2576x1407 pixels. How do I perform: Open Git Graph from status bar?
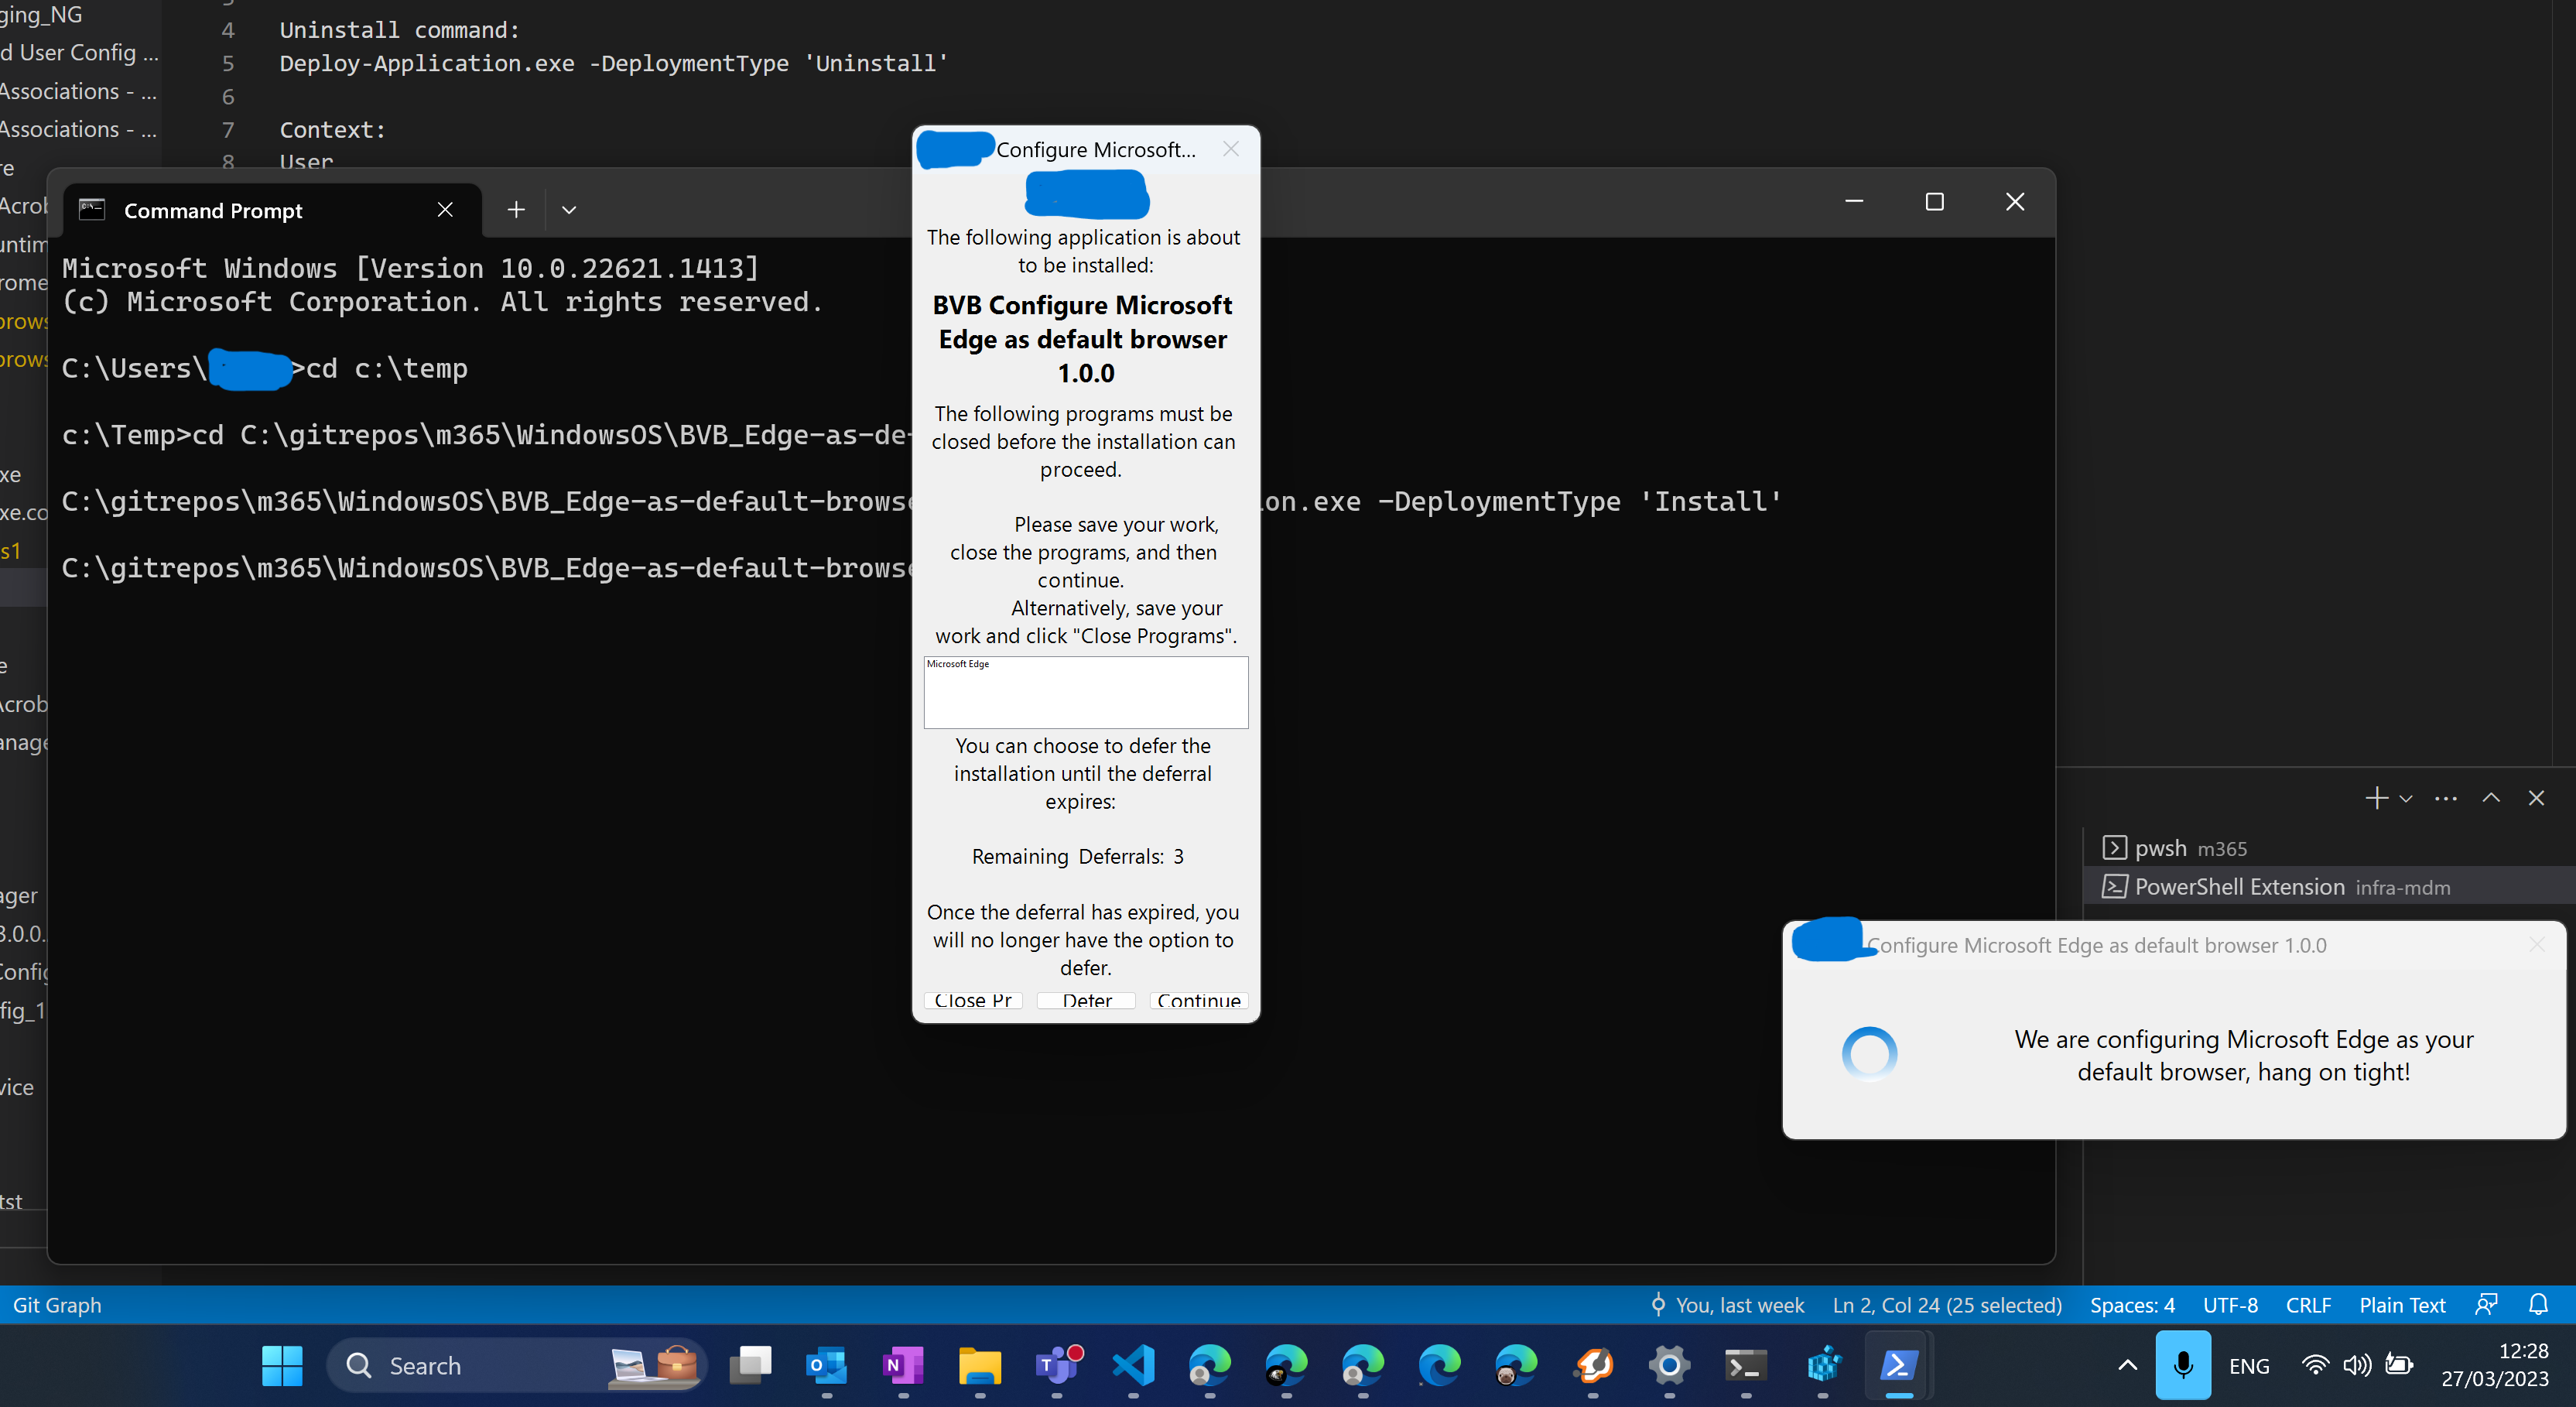pyautogui.click(x=57, y=1305)
